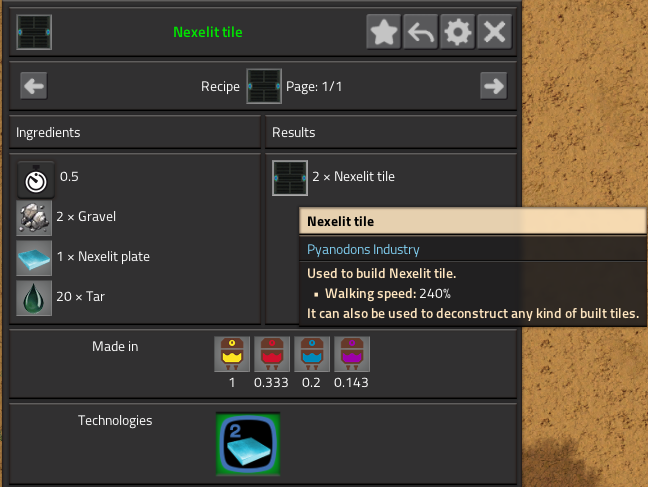Select the blue assembling machine icon
The width and height of the screenshot is (648, 487).
(x=312, y=354)
